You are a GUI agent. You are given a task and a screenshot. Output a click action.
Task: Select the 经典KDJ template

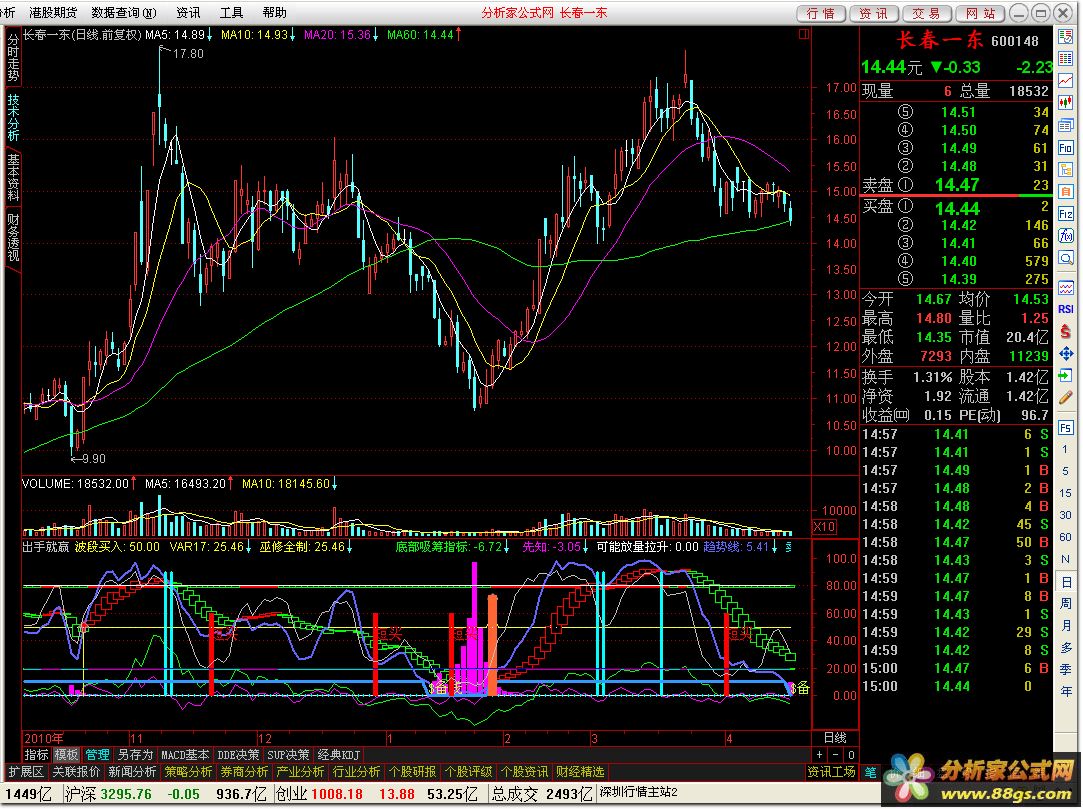click(338, 754)
